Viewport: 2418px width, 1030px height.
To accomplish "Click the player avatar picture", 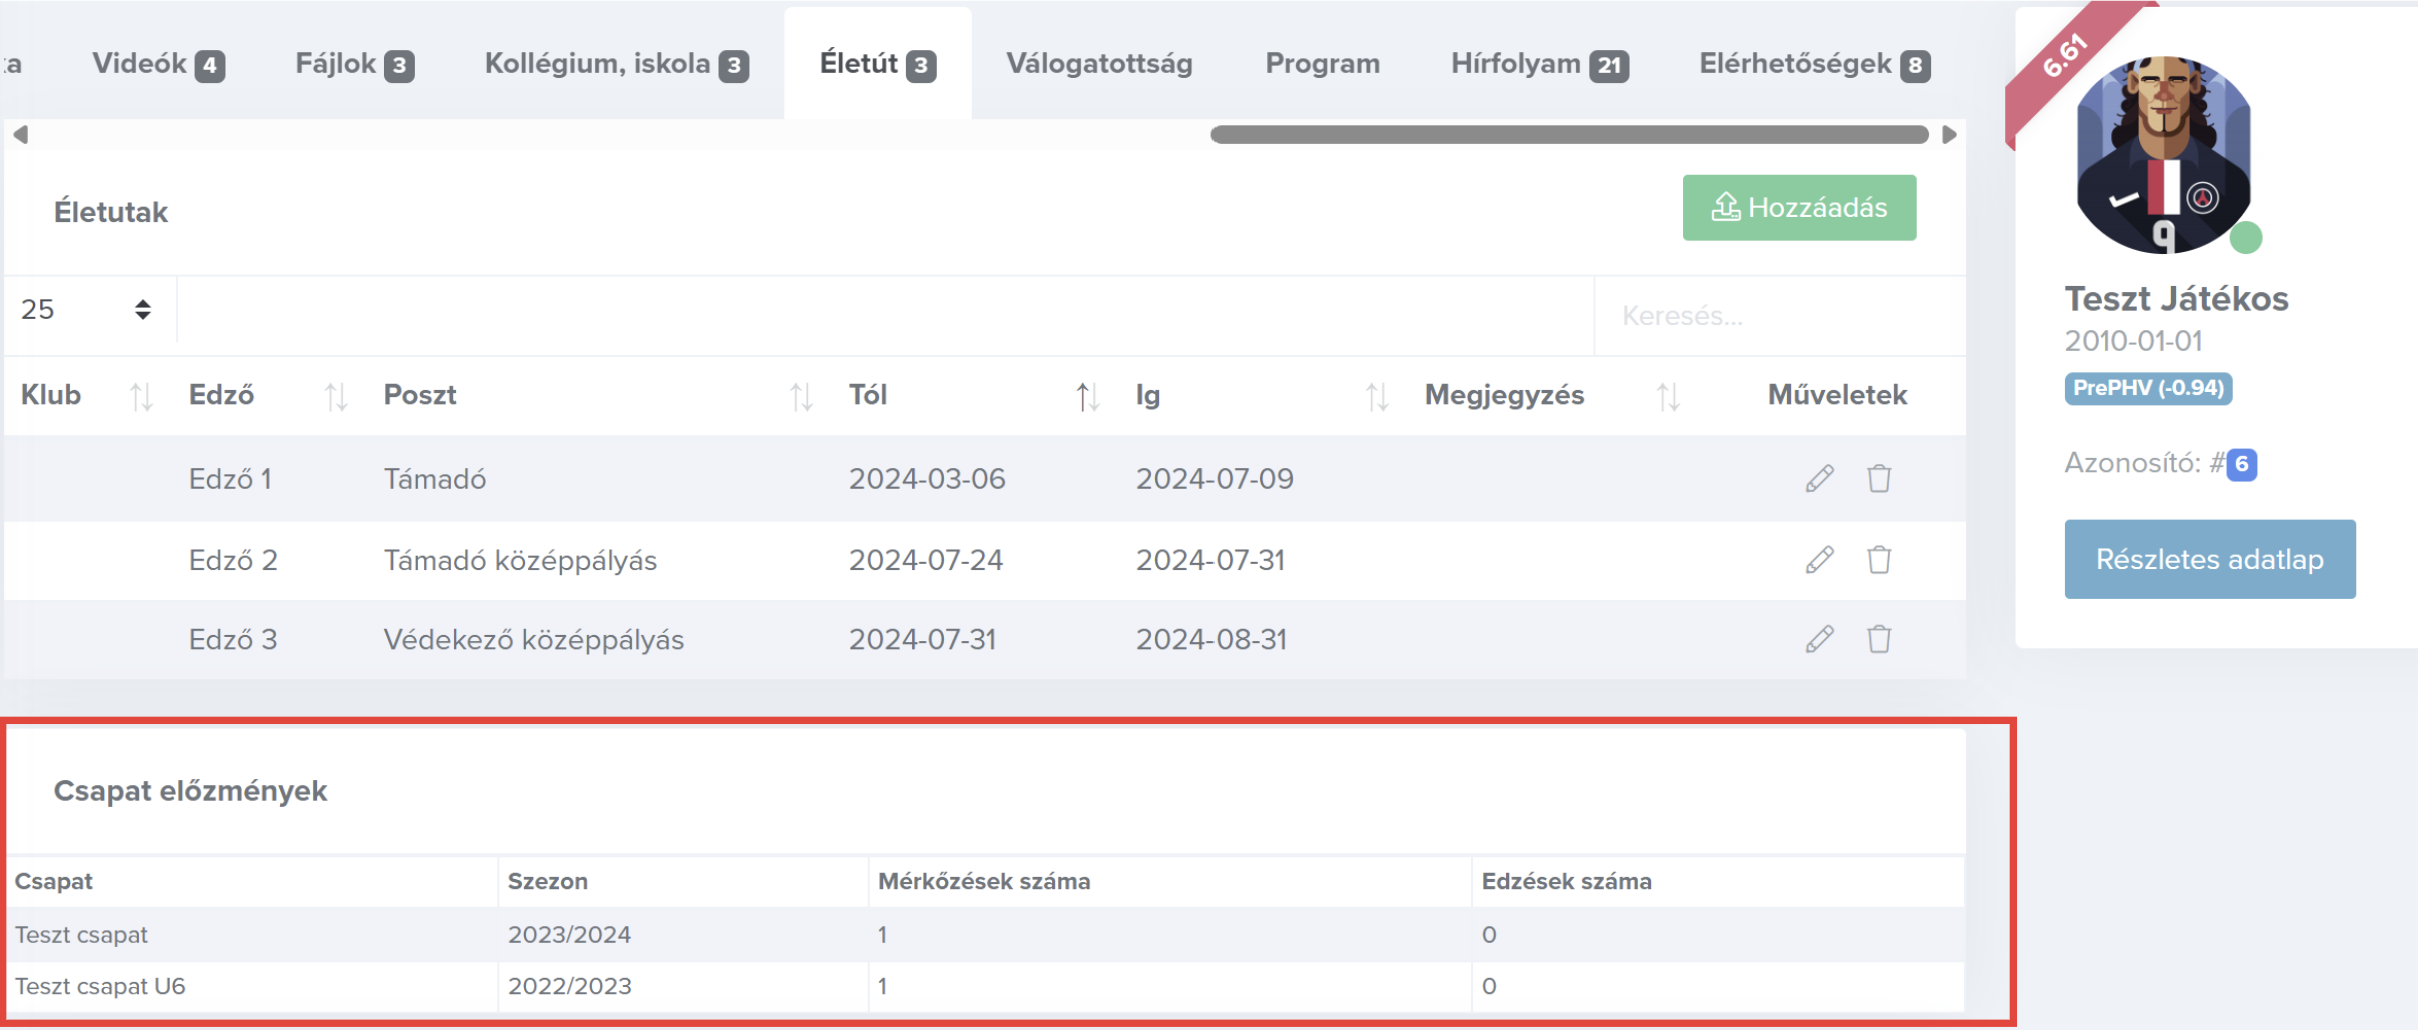I will 2163,155.
